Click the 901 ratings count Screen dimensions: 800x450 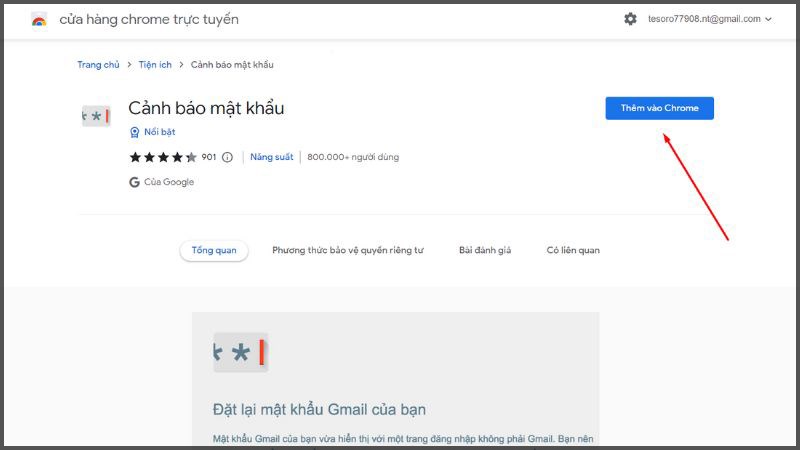coord(209,157)
